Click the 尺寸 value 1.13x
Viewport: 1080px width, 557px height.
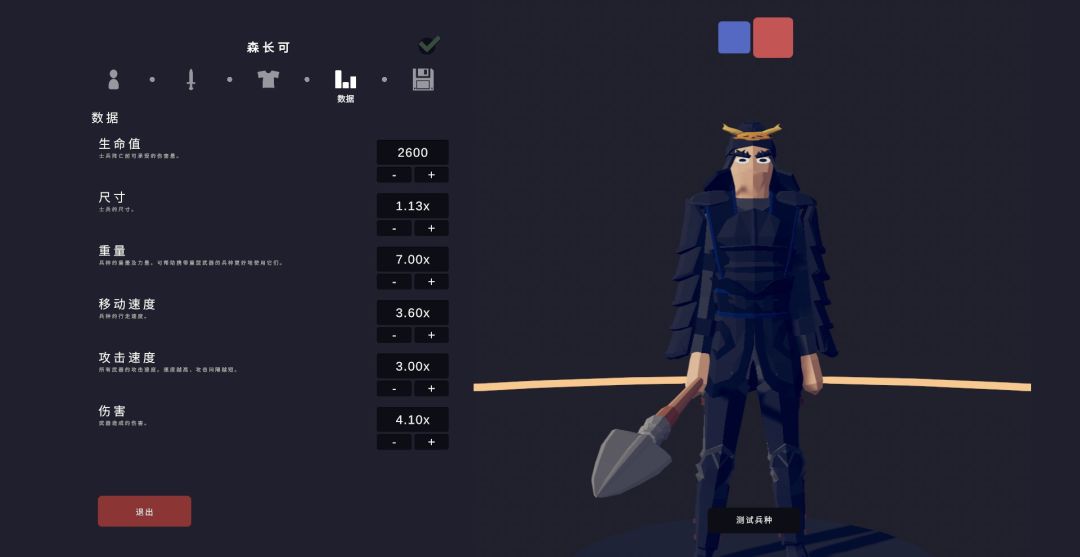pos(413,206)
